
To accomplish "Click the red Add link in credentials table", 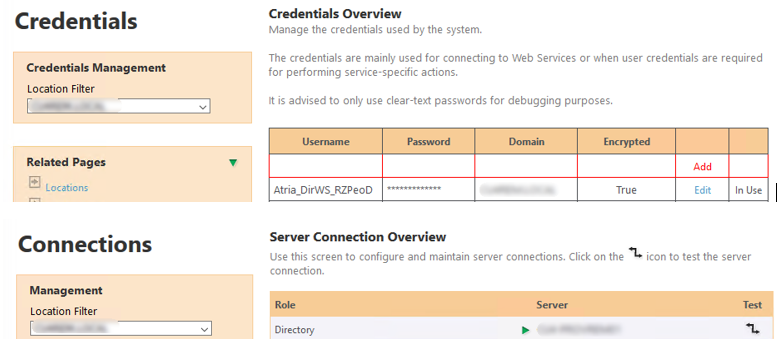I will pos(702,167).
